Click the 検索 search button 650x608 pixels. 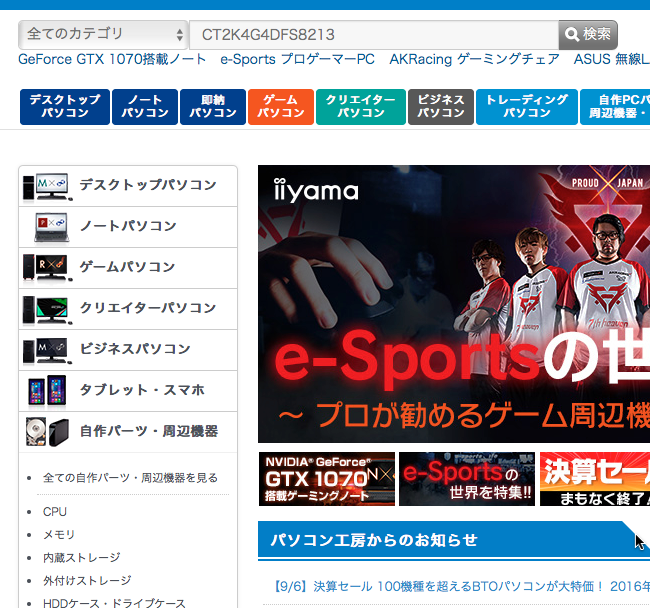tap(588, 35)
